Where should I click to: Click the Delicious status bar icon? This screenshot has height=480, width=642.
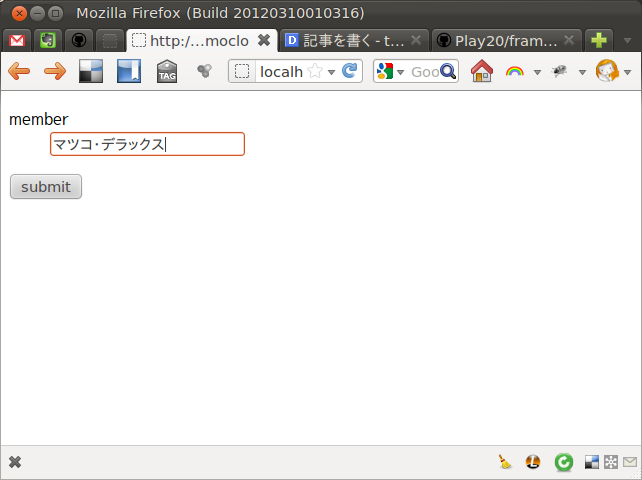tap(592, 462)
